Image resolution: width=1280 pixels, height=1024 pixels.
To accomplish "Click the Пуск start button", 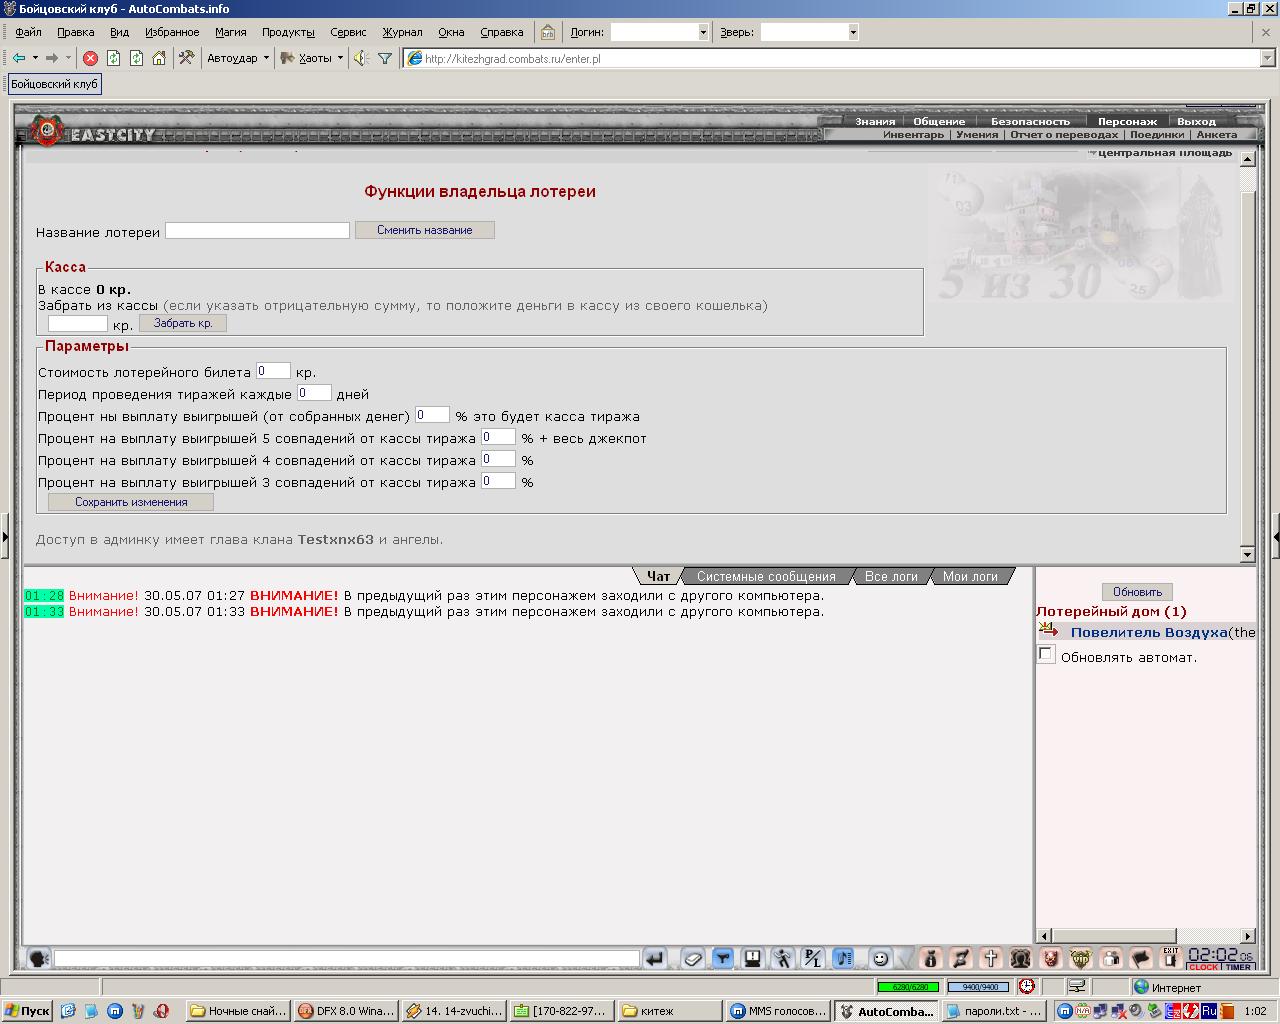I will pos(27,1011).
